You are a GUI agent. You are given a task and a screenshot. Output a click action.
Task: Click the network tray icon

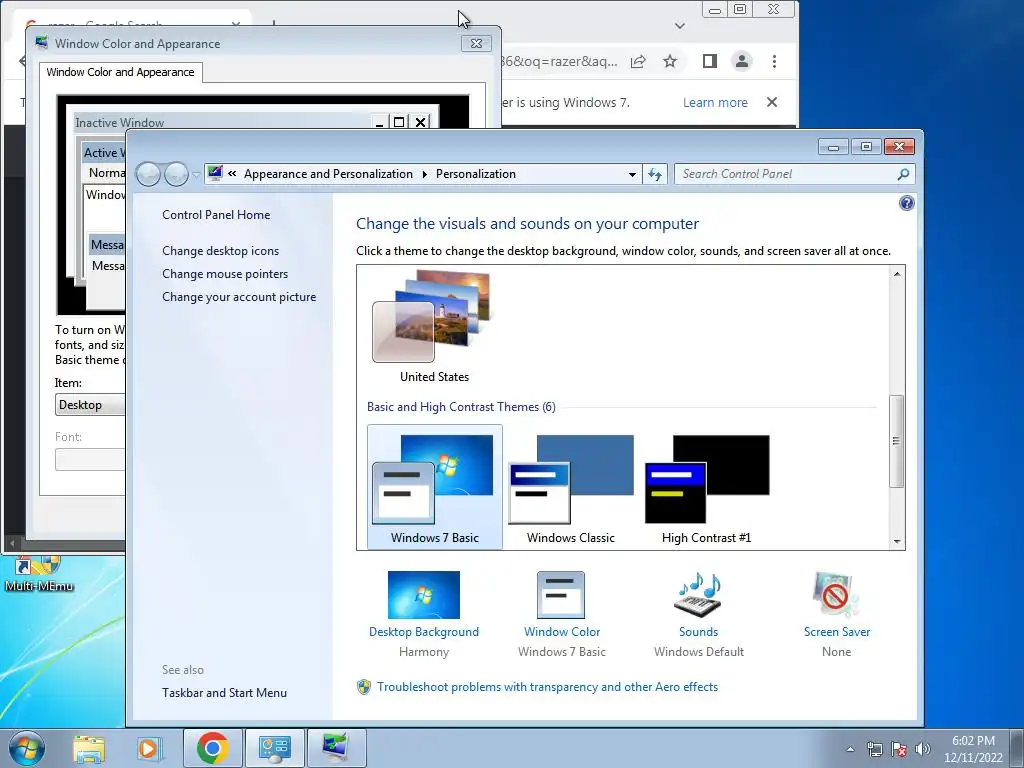pyautogui.click(x=874, y=749)
